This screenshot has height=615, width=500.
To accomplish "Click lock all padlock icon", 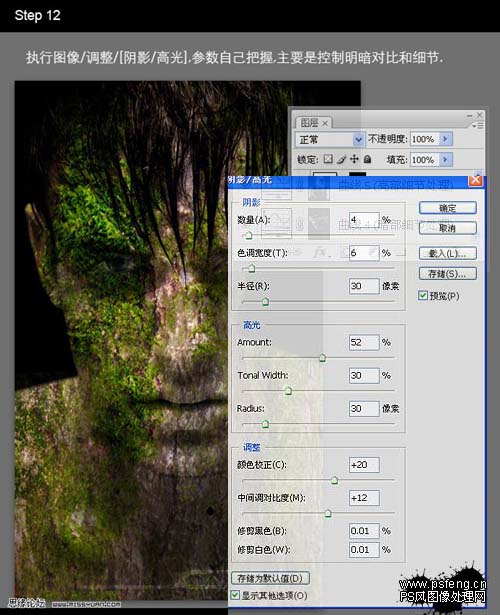I will [x=367, y=159].
